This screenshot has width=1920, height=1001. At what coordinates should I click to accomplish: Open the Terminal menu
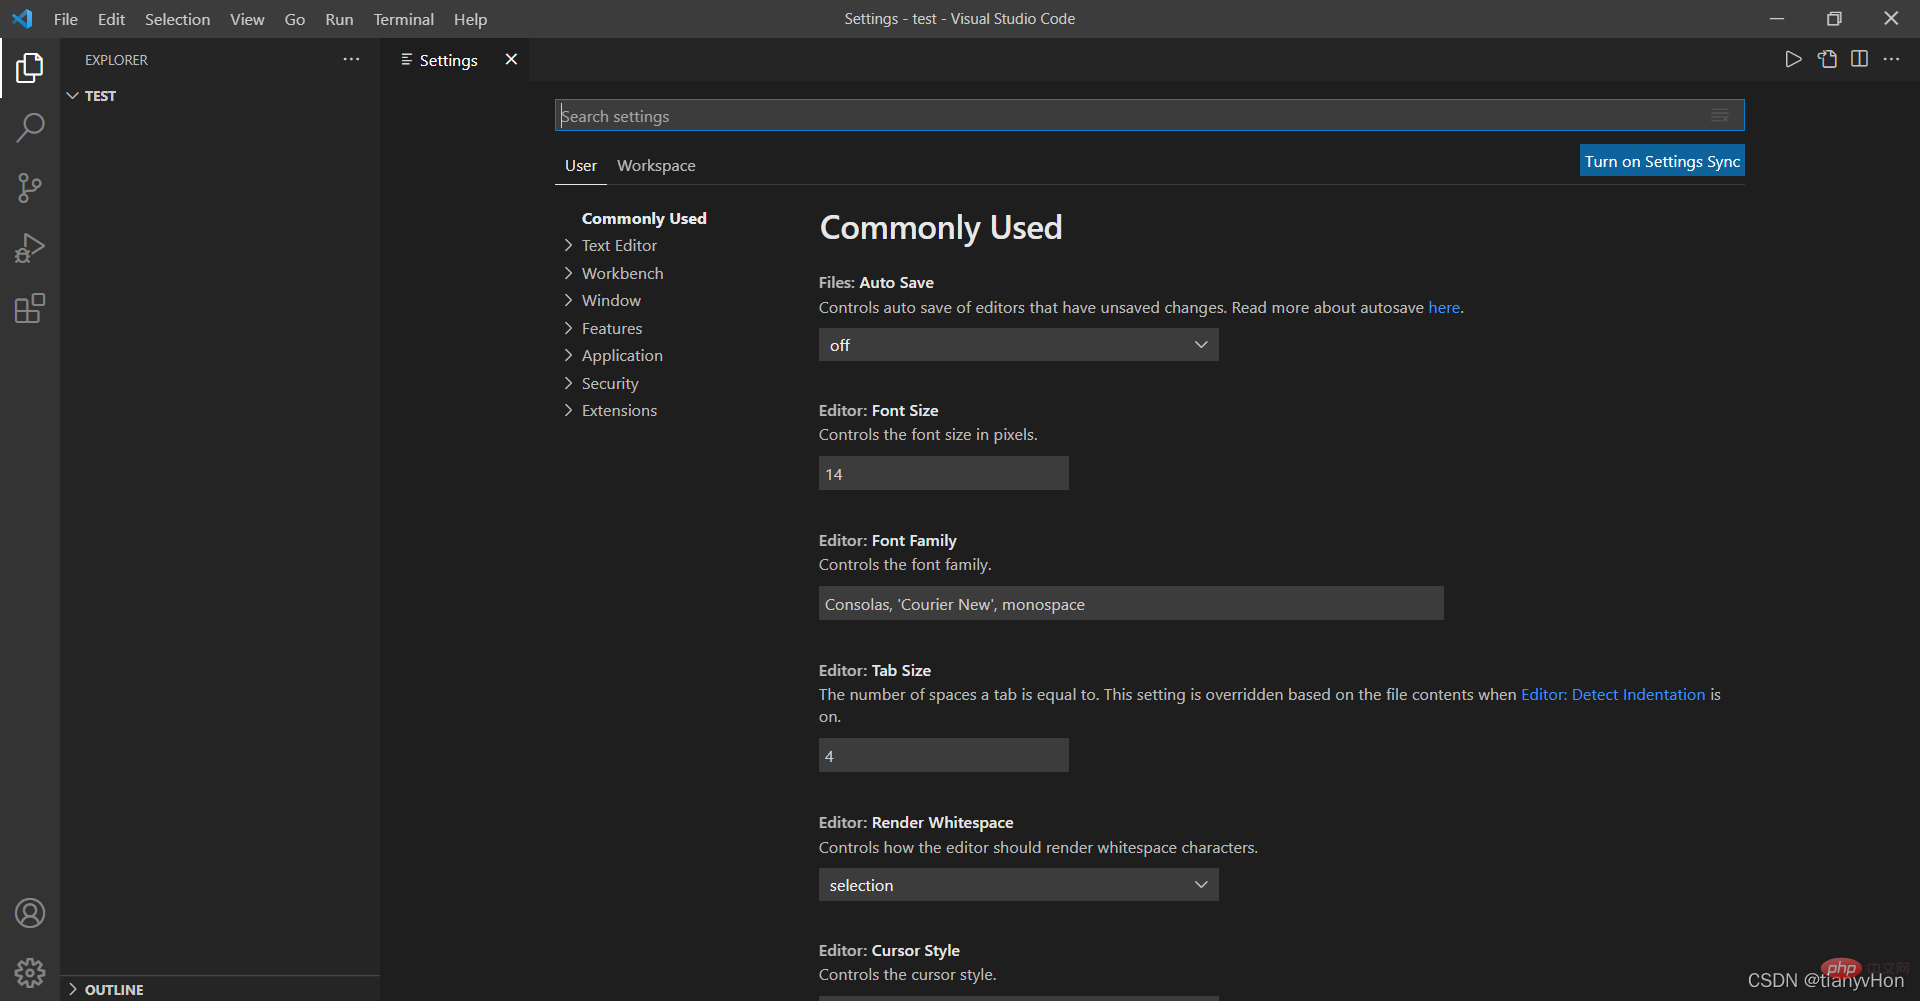[403, 19]
